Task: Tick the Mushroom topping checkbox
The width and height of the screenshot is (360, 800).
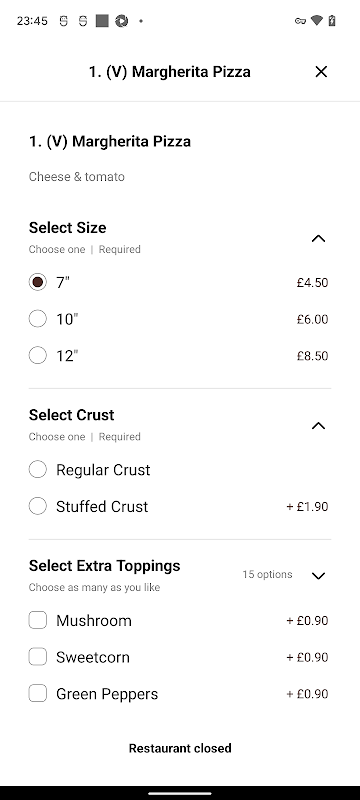Action: [38, 620]
